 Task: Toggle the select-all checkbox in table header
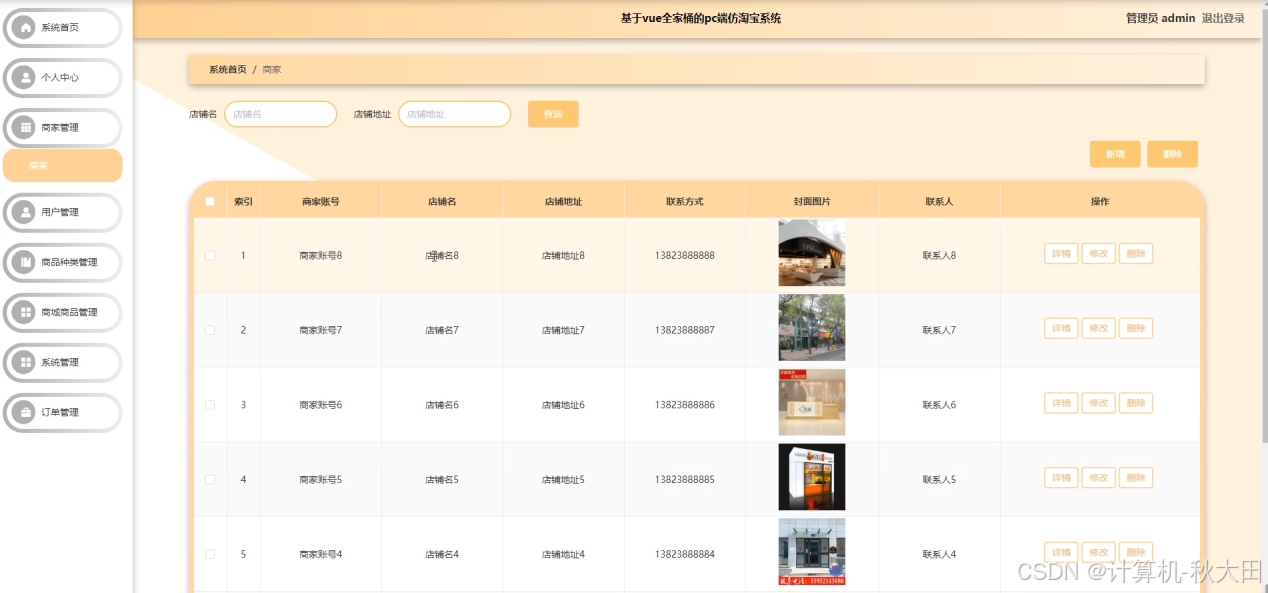point(210,201)
